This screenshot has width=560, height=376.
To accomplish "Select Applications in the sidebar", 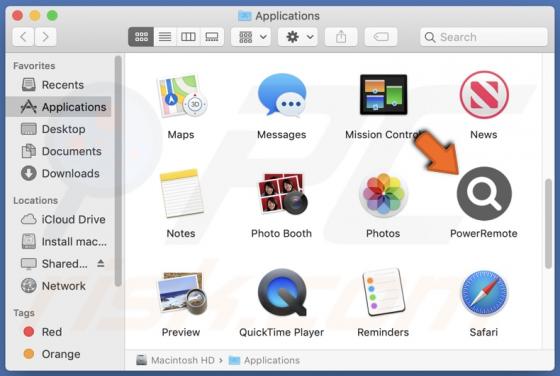I will [59, 107].
